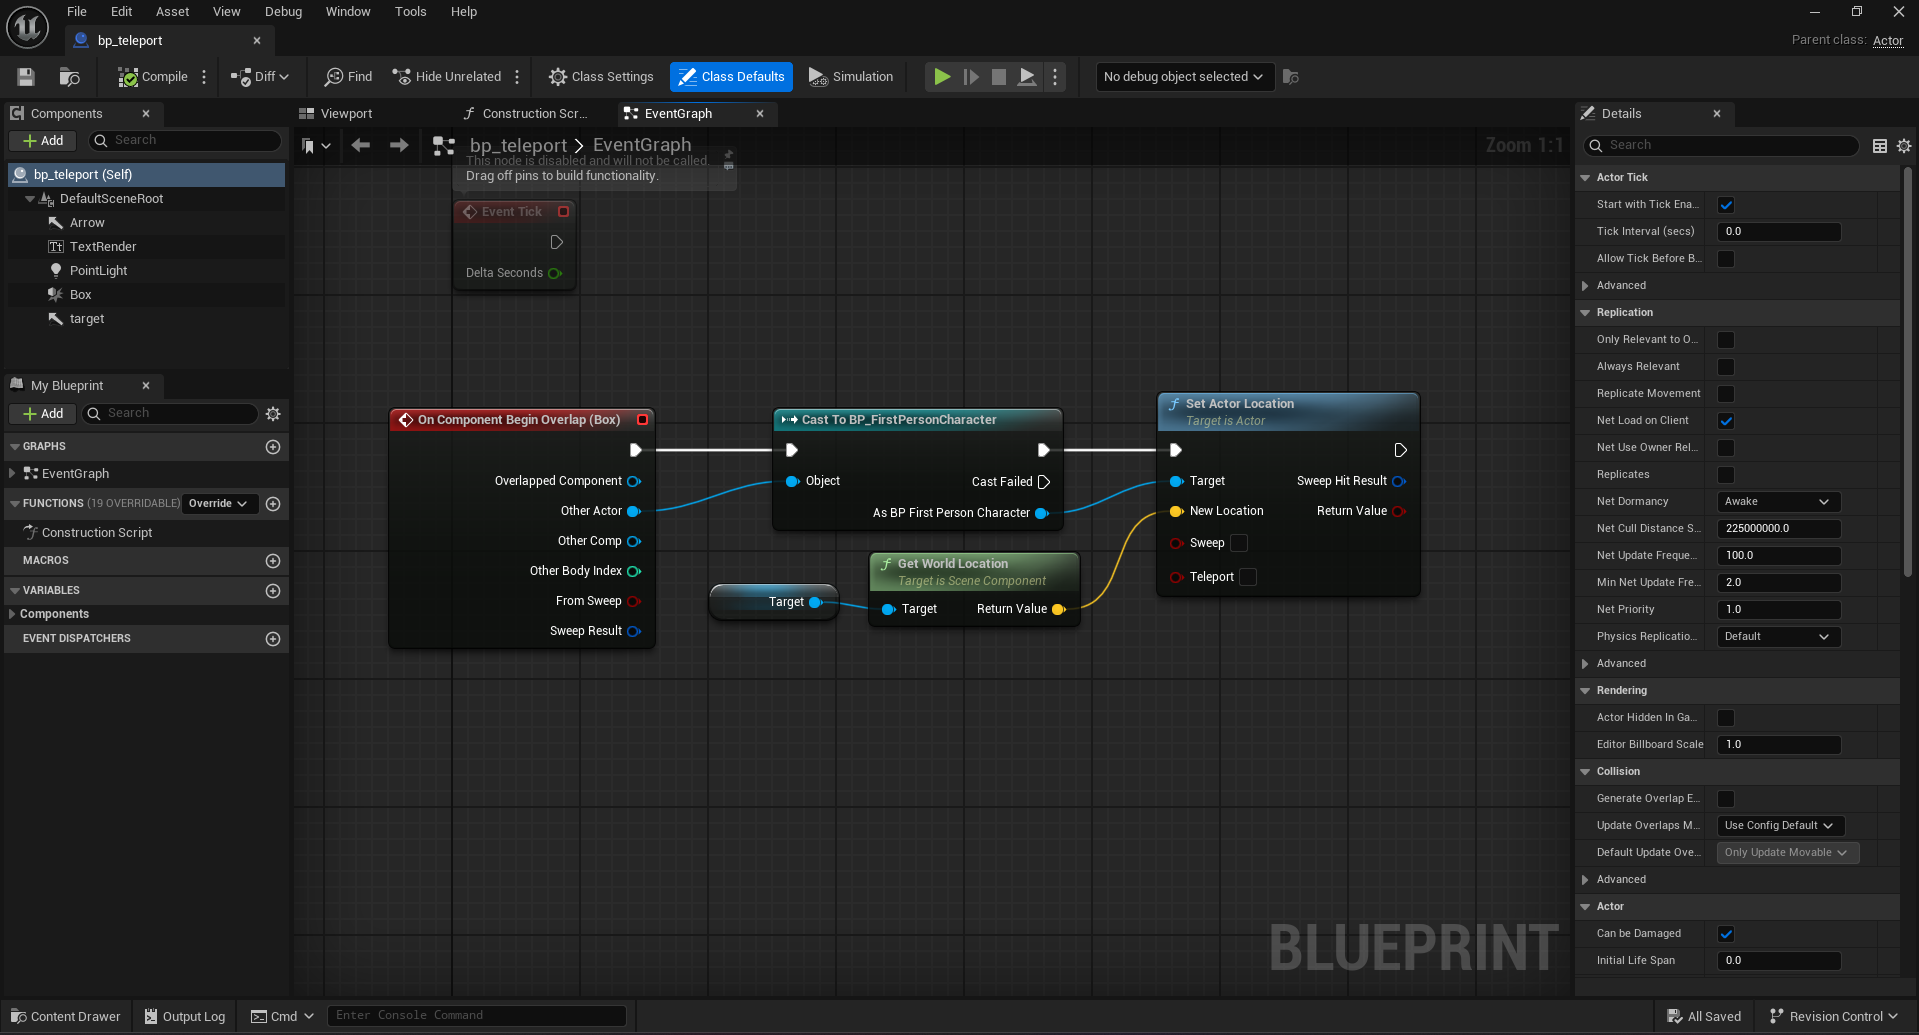Image resolution: width=1919 pixels, height=1035 pixels.
Task: Enable the Replicate Movement checkbox
Action: 1726,394
